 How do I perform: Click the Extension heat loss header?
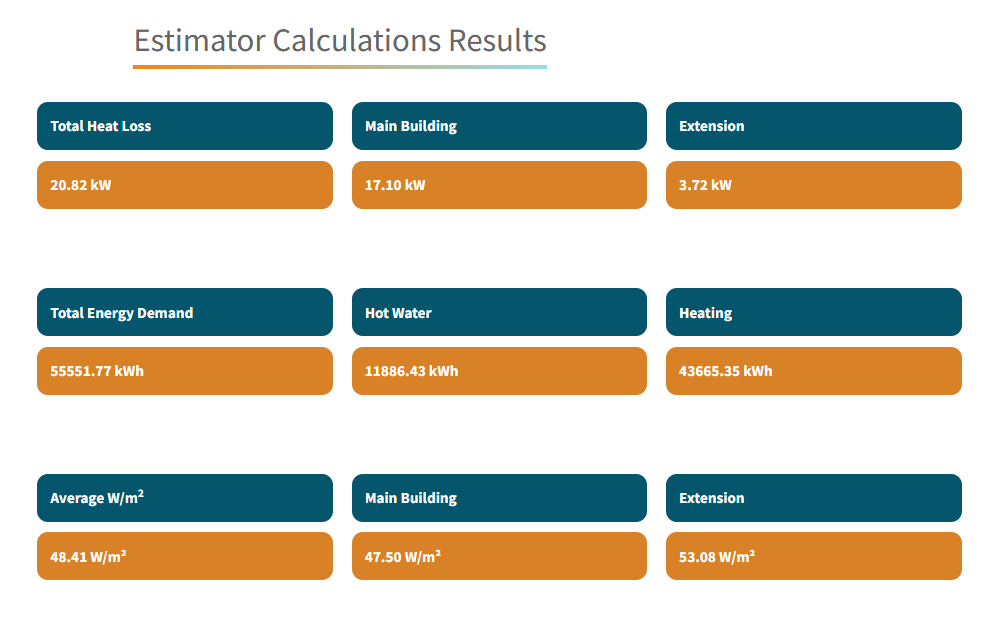coord(813,126)
